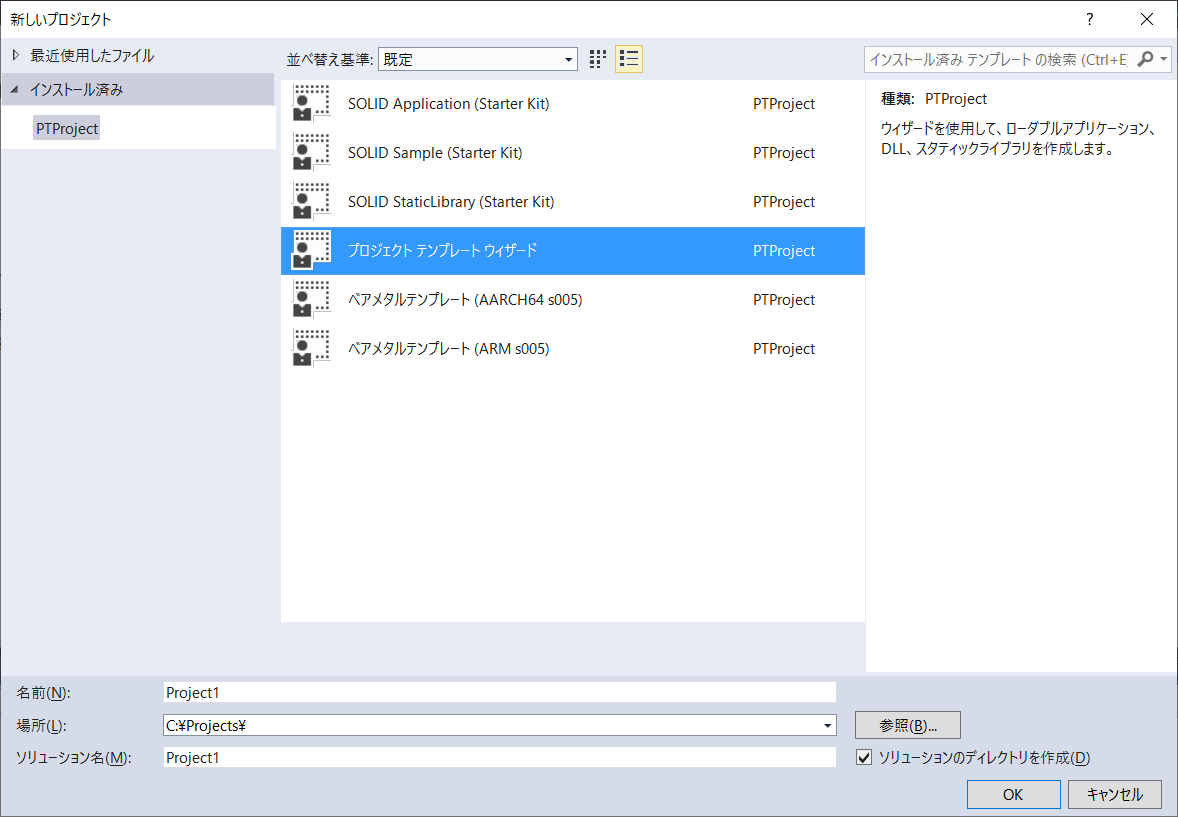Collapse the インストール済み node

click(x=15, y=89)
